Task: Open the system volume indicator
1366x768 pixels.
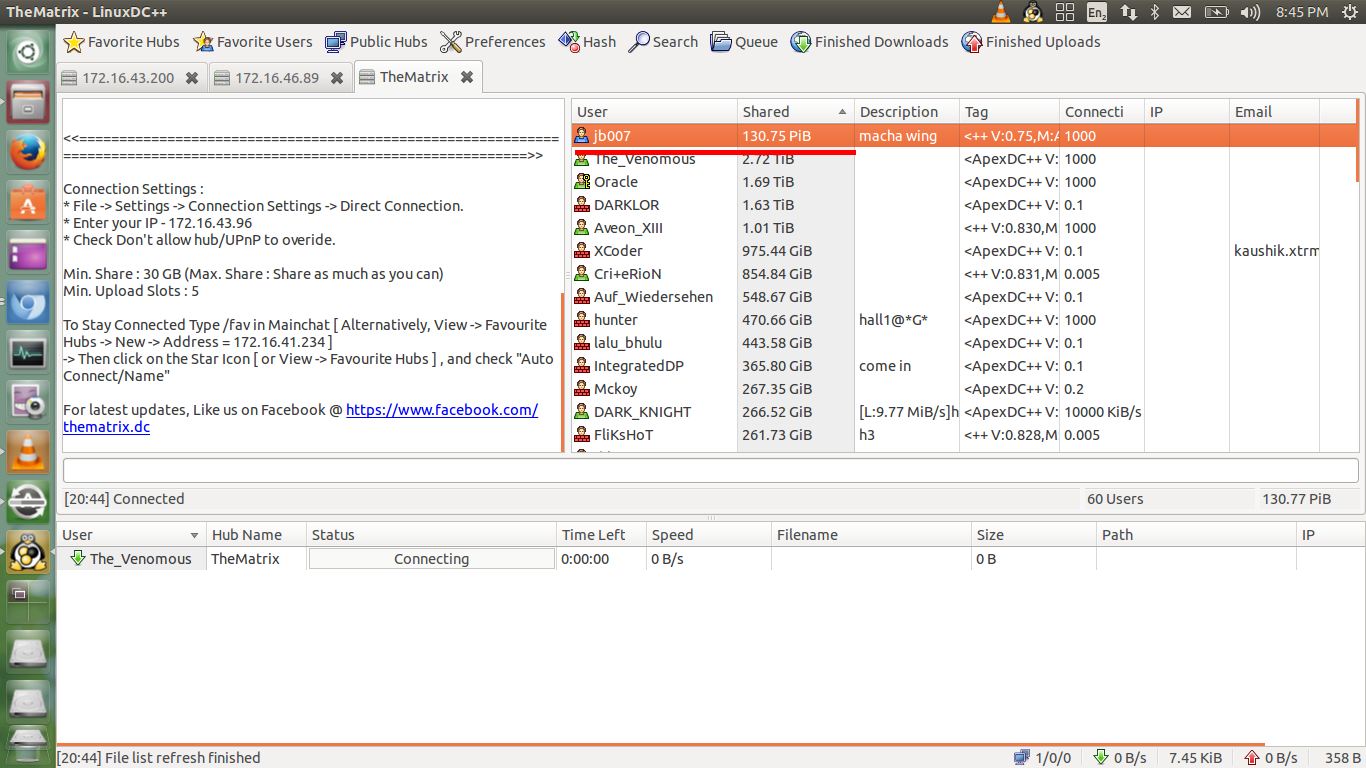Action: click(1249, 12)
